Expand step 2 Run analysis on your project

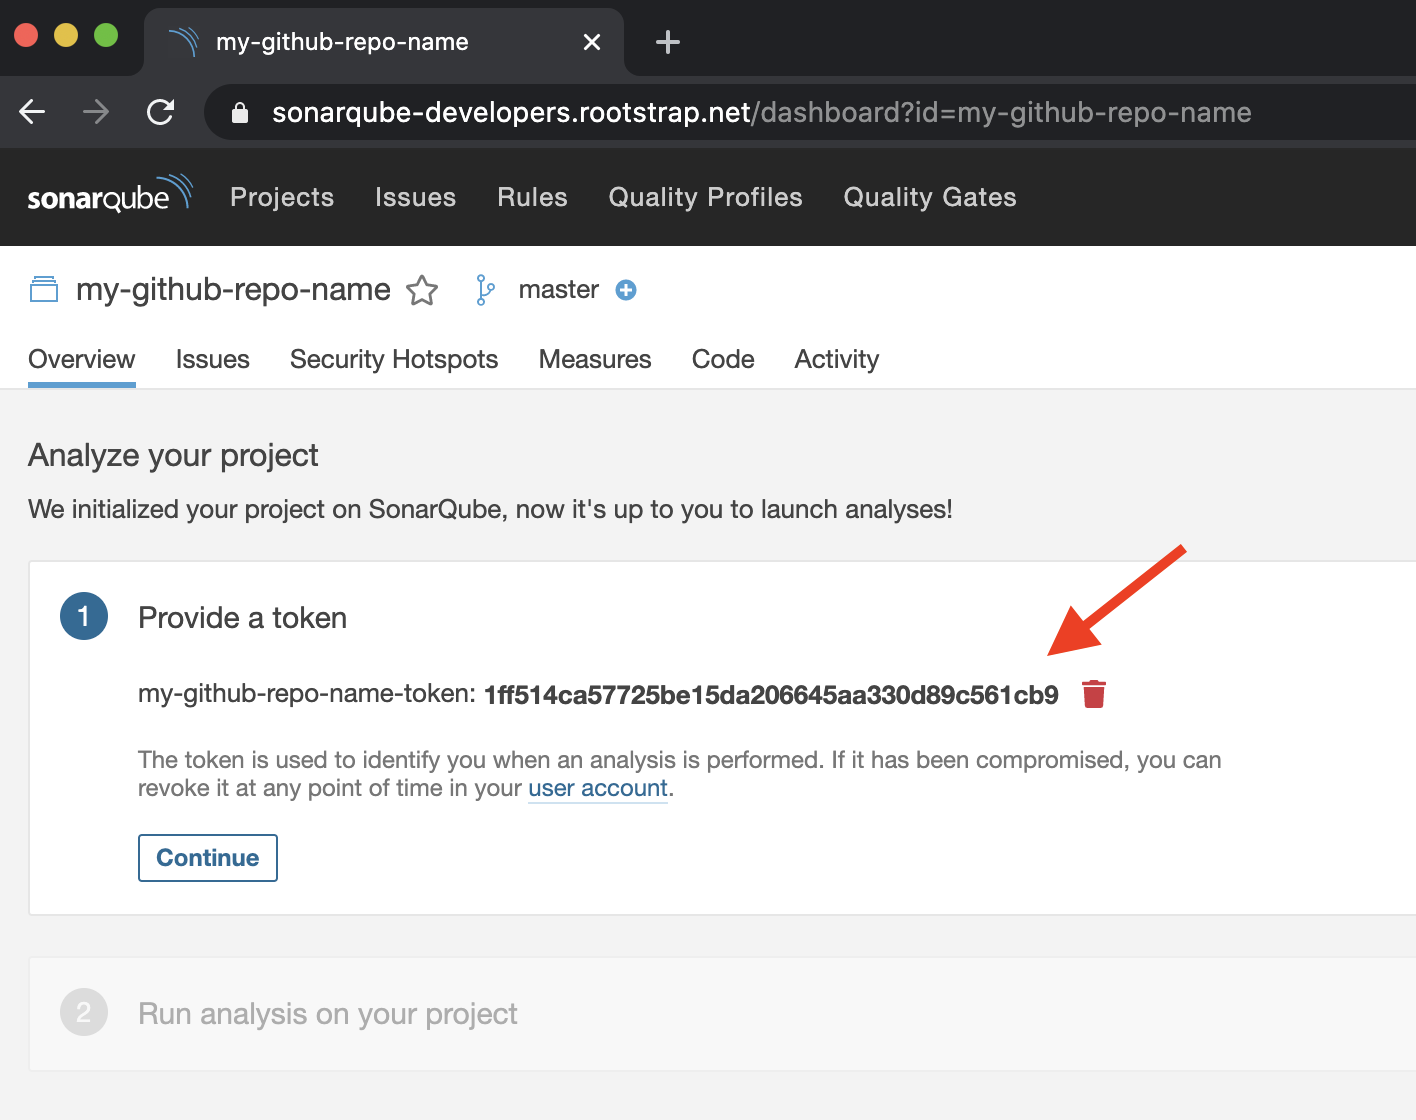click(327, 1014)
